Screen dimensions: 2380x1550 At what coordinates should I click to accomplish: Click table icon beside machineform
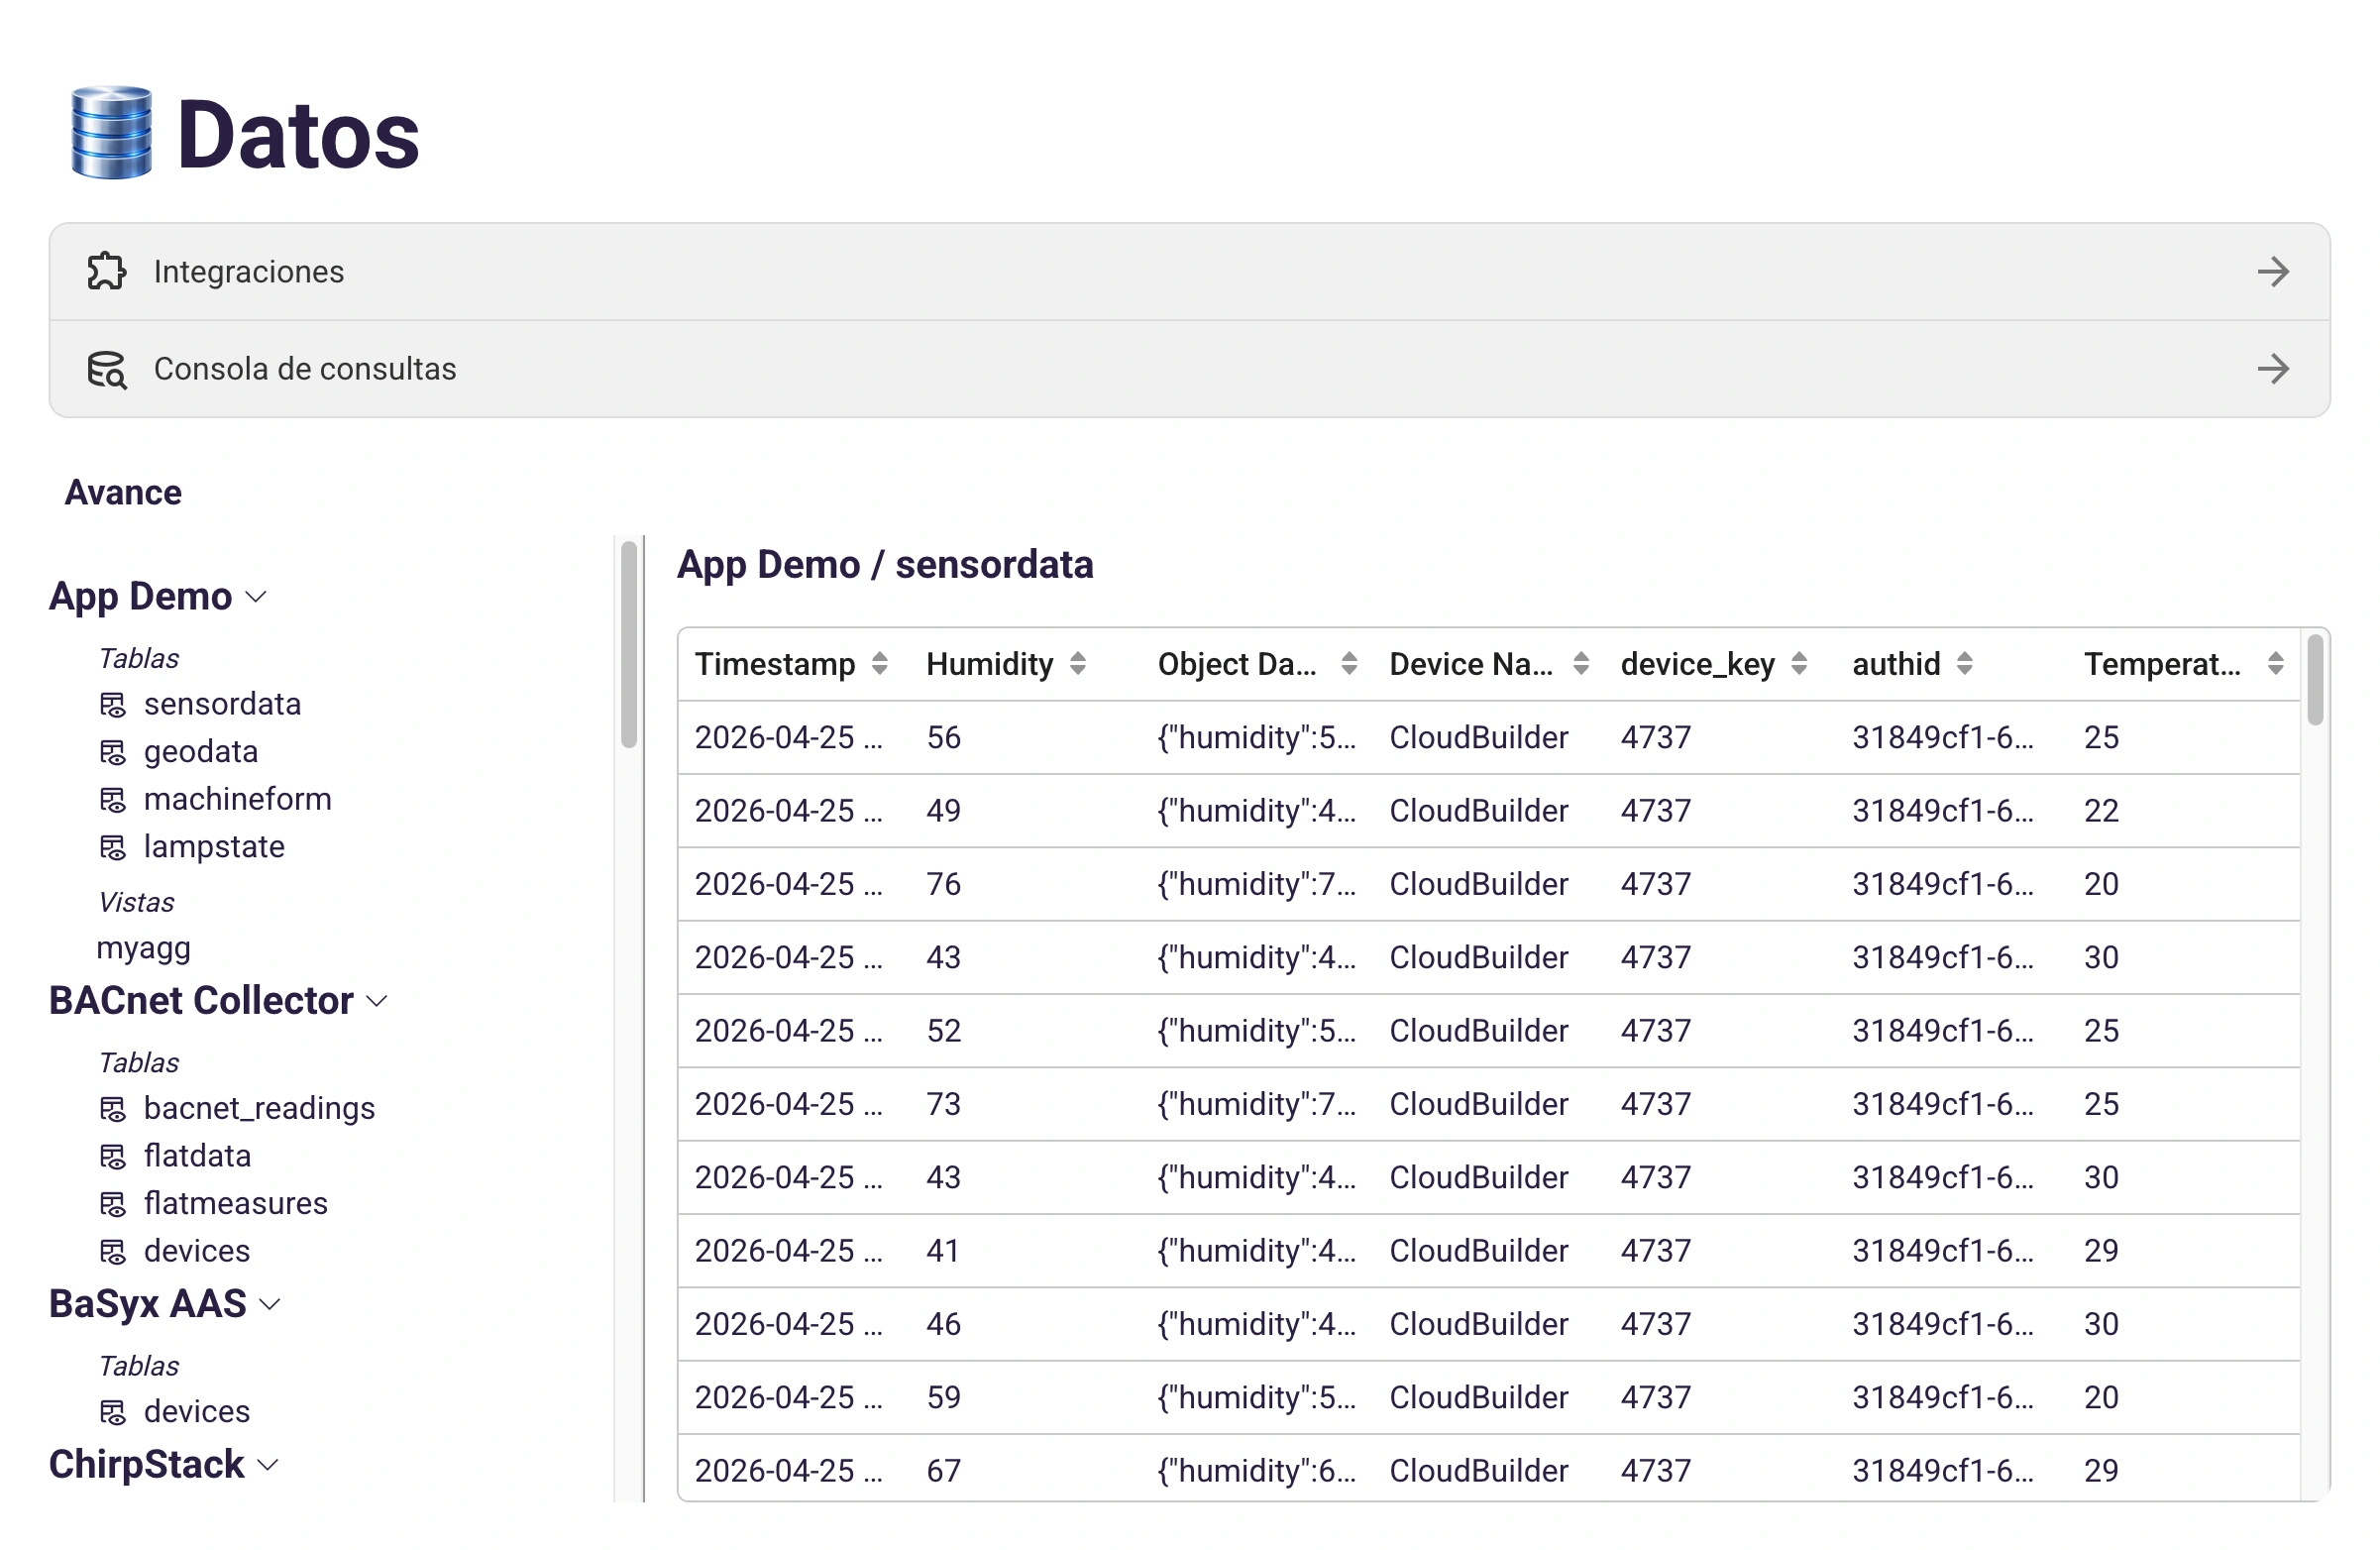[x=113, y=800]
